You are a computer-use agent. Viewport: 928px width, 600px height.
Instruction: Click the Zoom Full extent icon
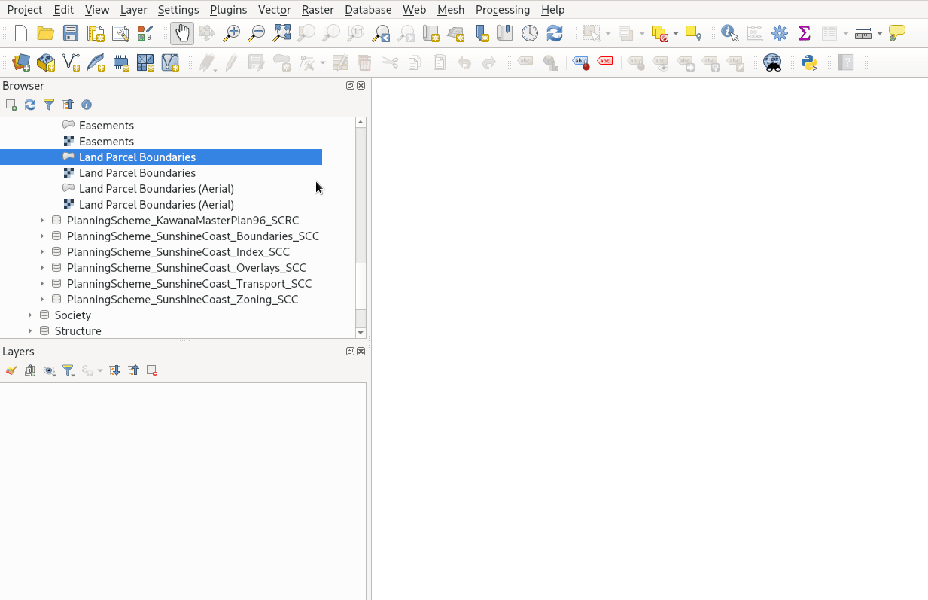pyautogui.click(x=282, y=33)
